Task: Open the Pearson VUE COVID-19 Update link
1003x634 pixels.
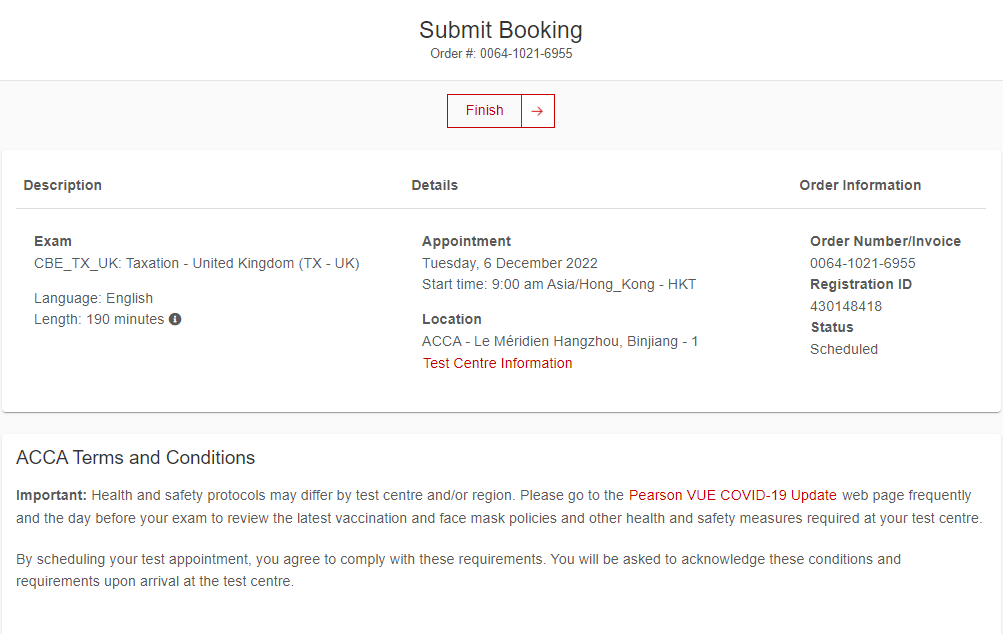Action: click(732, 495)
